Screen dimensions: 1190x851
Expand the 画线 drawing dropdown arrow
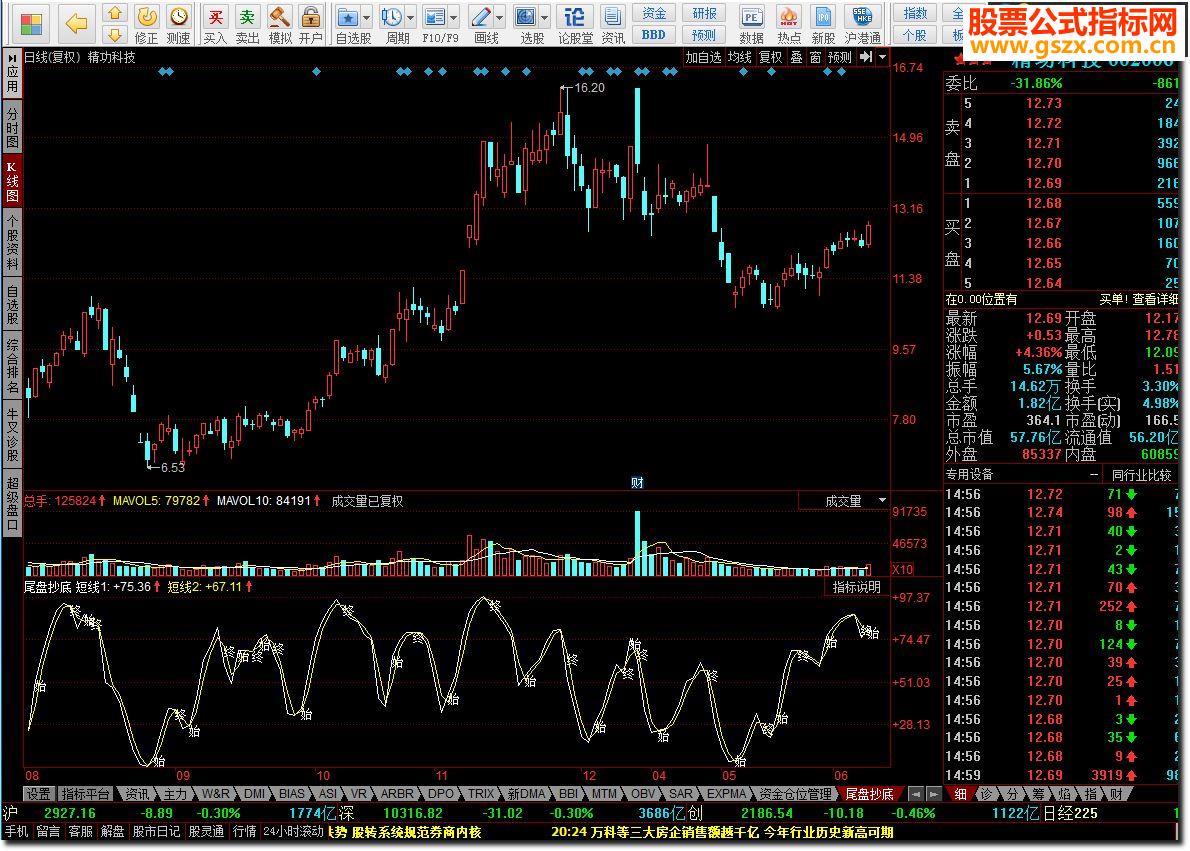click(x=500, y=17)
